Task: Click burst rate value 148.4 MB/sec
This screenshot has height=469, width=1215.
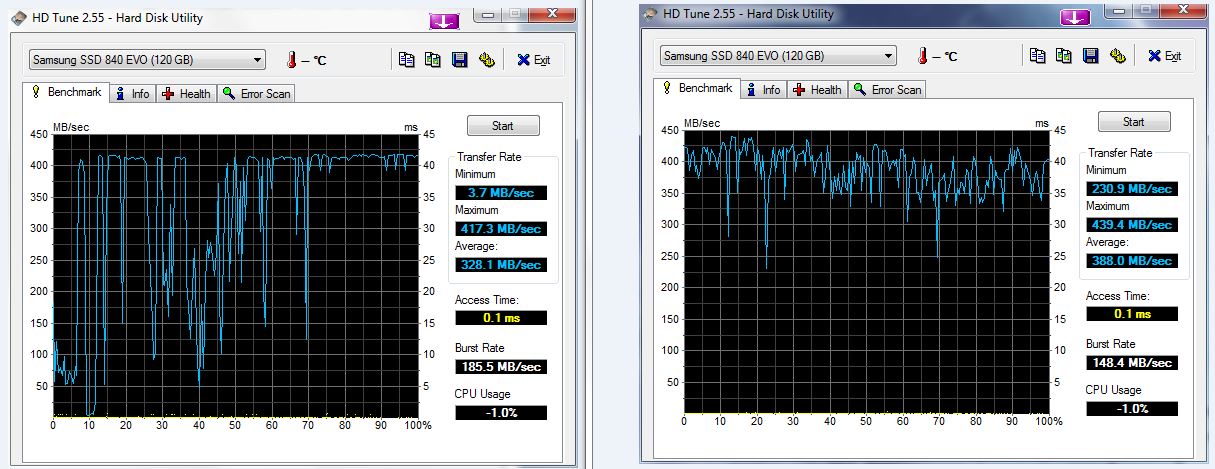Action: [1132, 363]
